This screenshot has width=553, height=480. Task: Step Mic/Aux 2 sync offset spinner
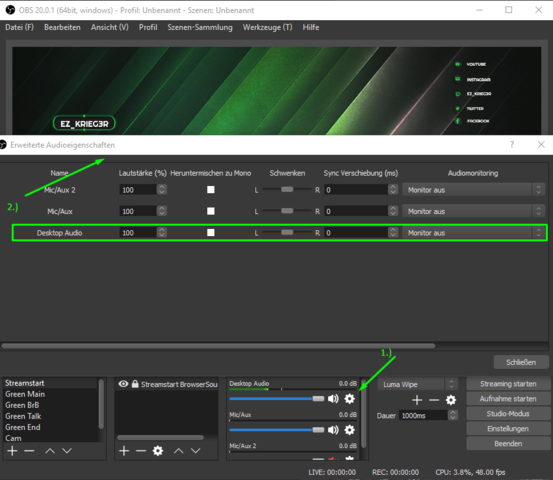coord(393,190)
